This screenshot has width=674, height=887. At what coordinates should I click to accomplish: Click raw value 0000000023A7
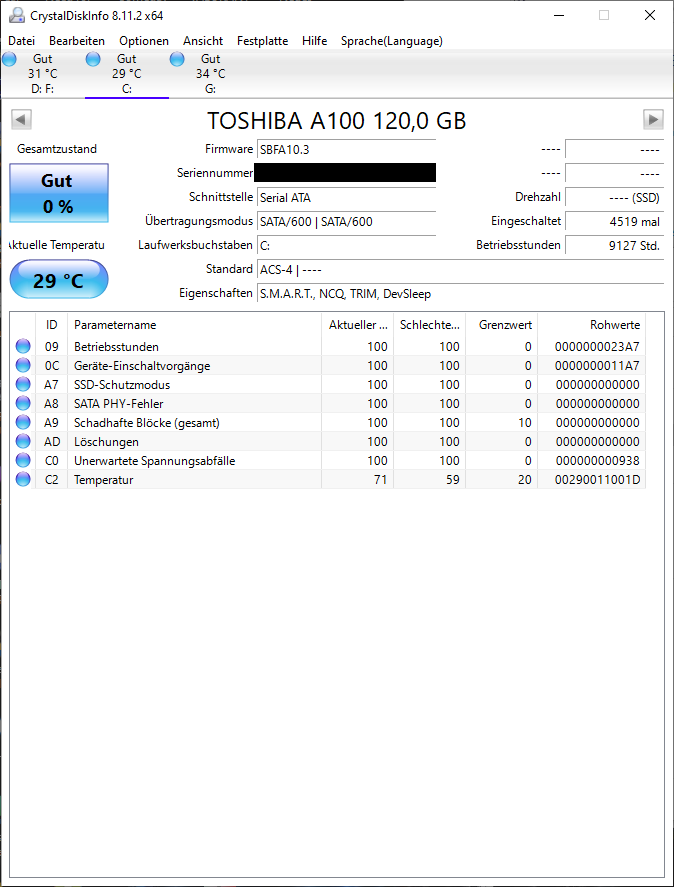(x=597, y=347)
